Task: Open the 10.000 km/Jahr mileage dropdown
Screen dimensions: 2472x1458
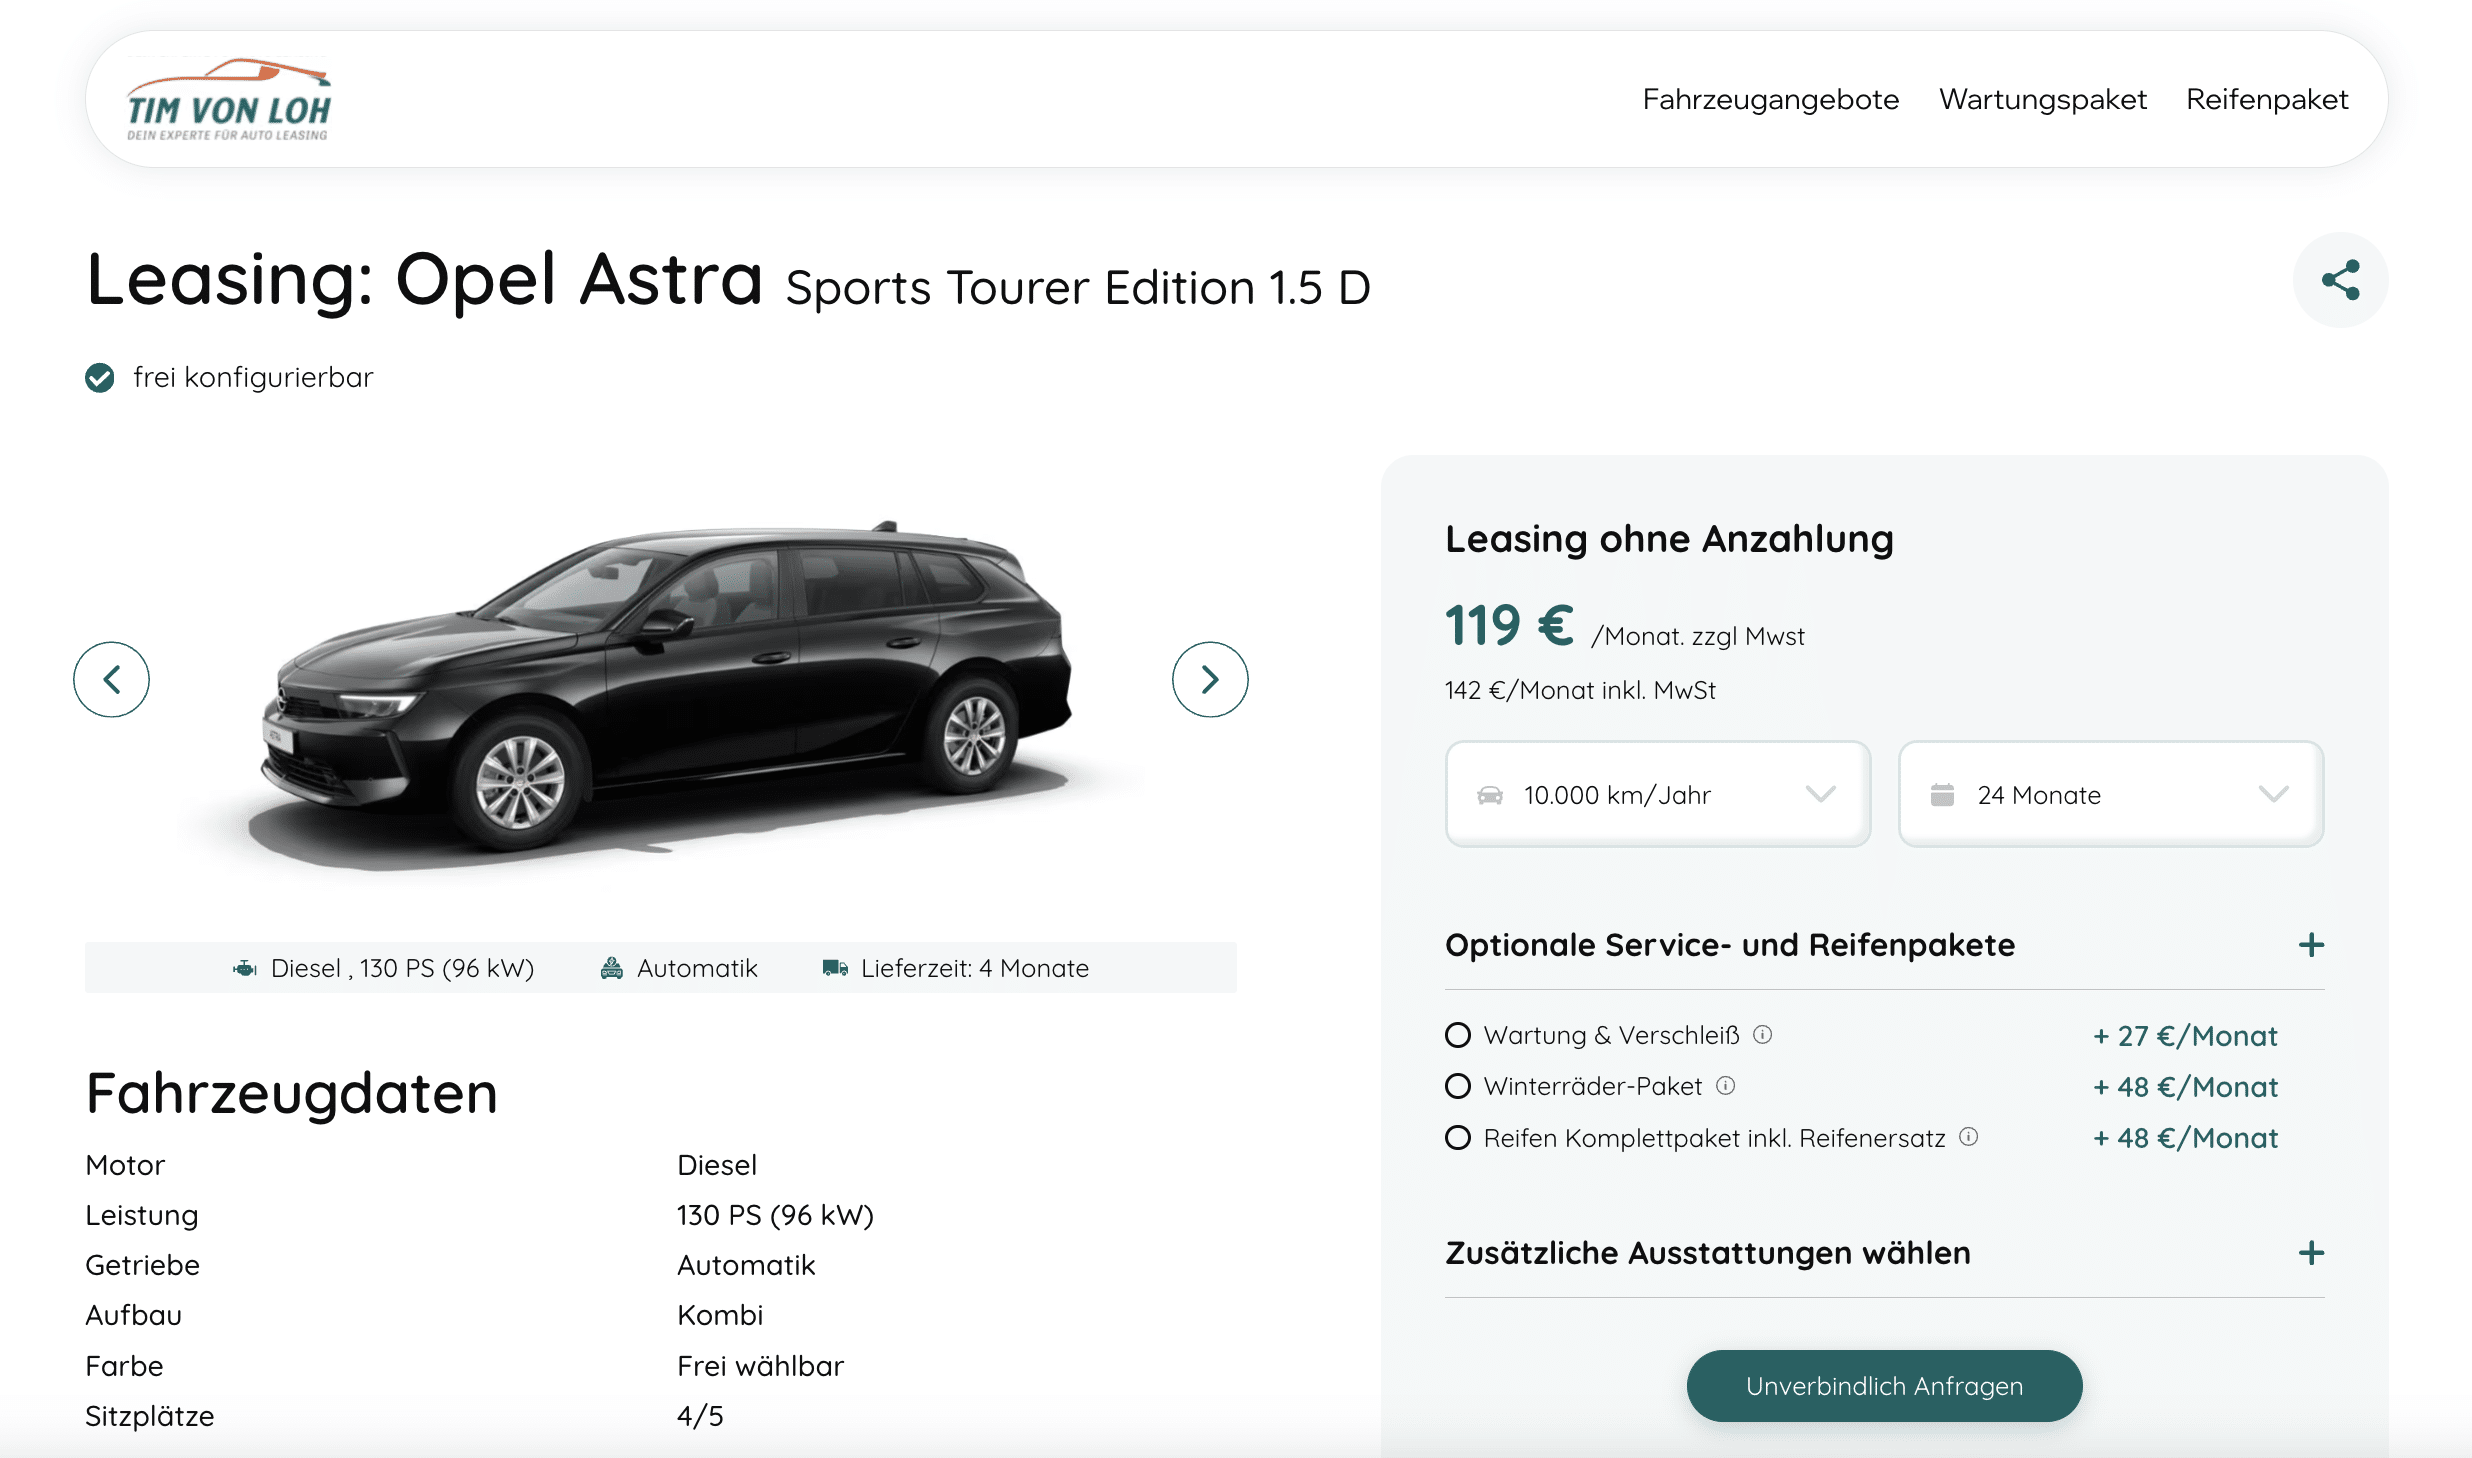Action: point(1658,794)
